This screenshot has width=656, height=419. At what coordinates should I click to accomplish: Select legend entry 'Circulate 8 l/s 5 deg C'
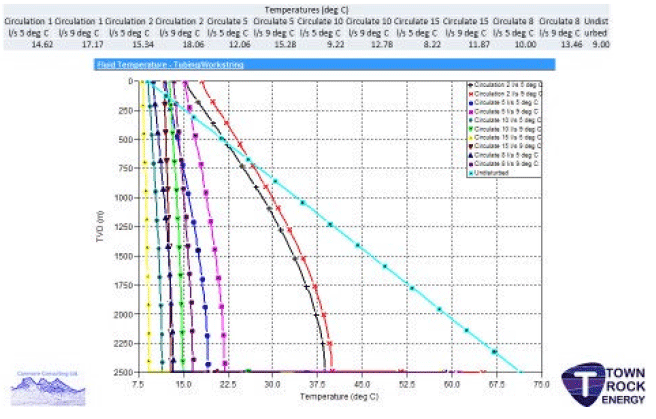(504, 155)
